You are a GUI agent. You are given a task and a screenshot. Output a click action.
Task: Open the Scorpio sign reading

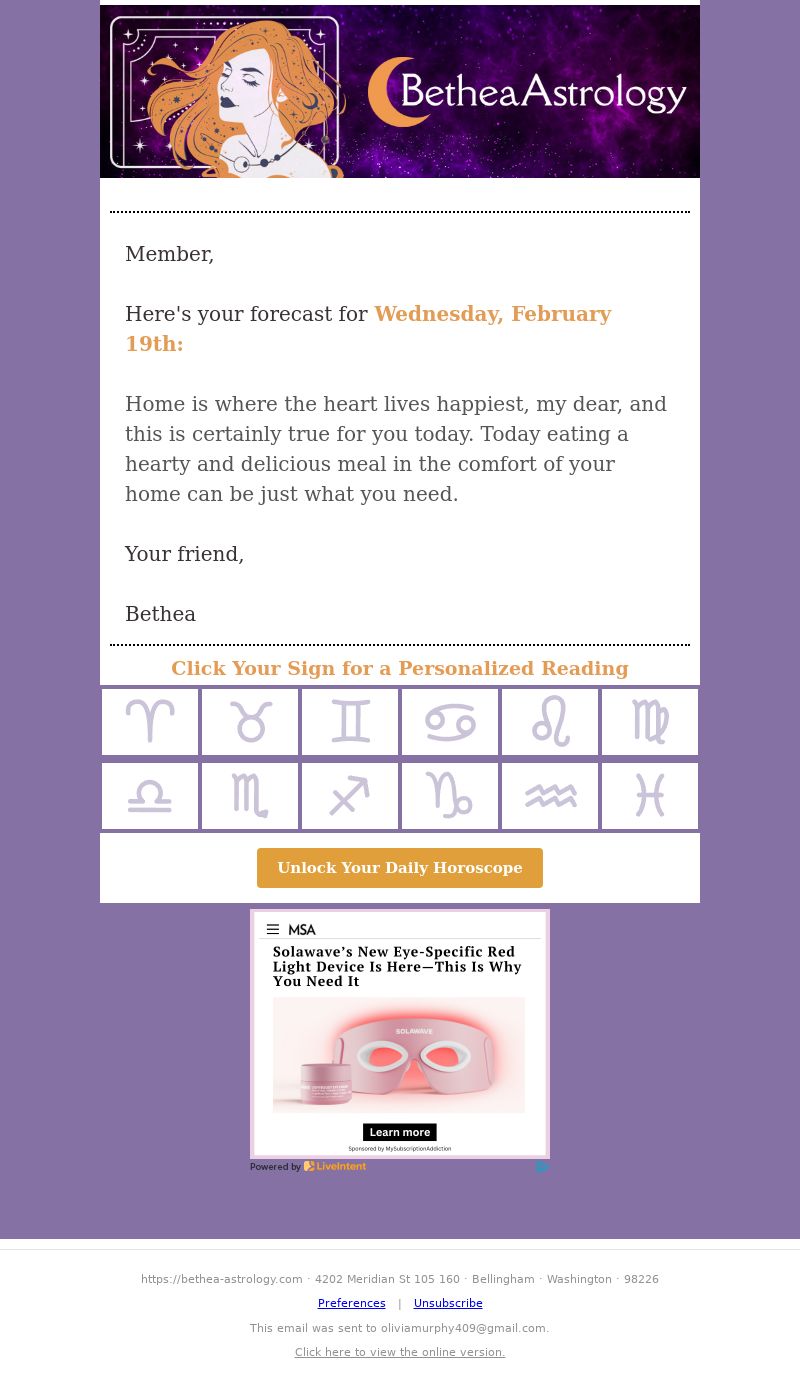click(250, 796)
